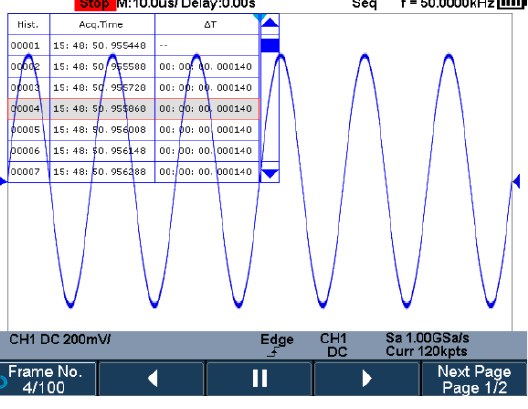
Task: Click the history list scroll down arrow
Action: 270,173
